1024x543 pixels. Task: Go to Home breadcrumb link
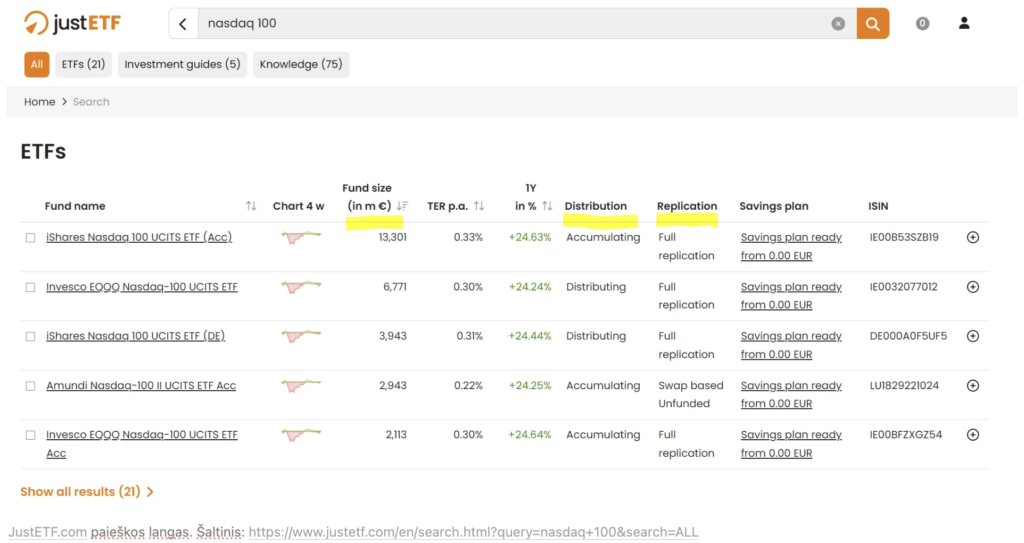click(39, 102)
